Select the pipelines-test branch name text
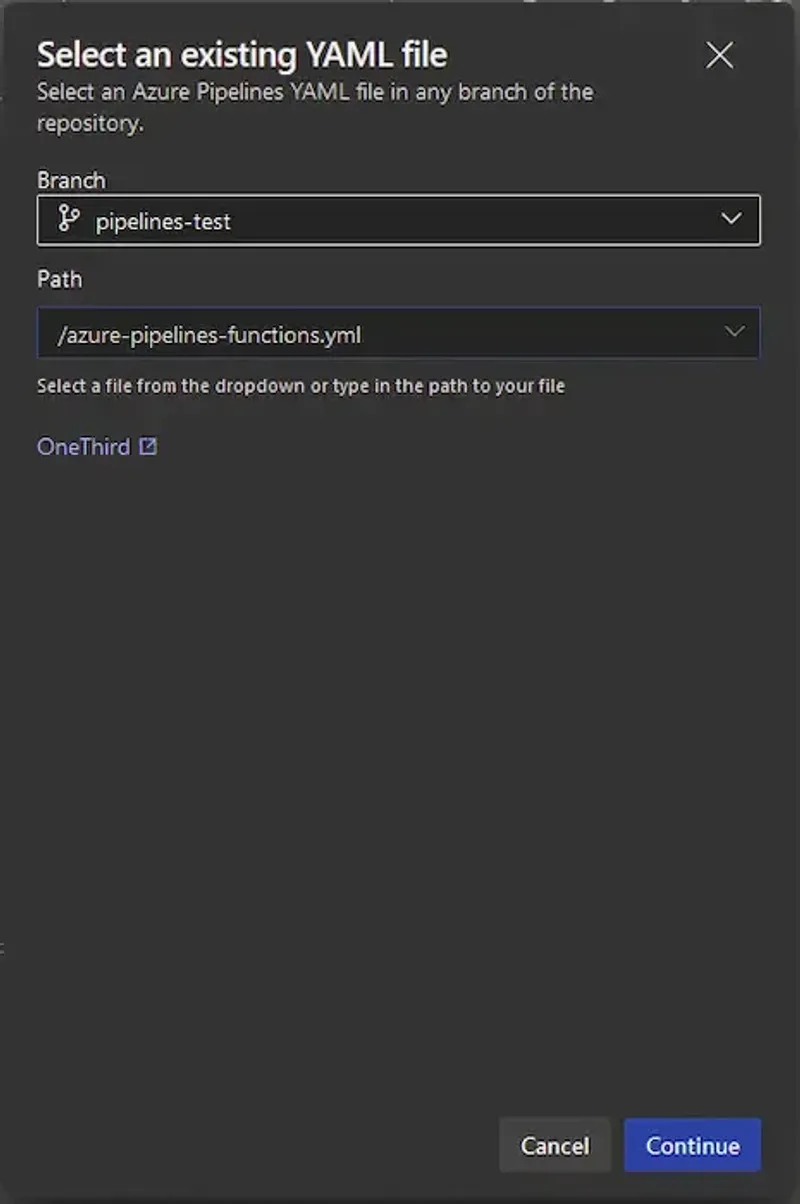 (163, 221)
